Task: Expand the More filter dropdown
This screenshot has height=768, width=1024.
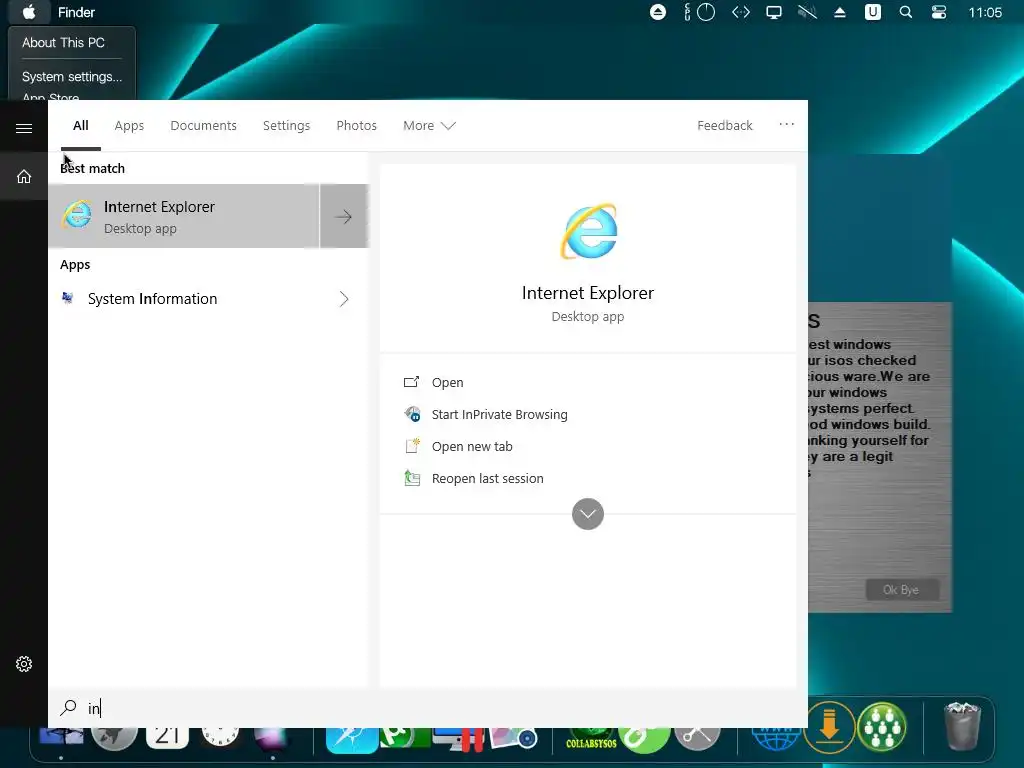Action: click(x=429, y=125)
